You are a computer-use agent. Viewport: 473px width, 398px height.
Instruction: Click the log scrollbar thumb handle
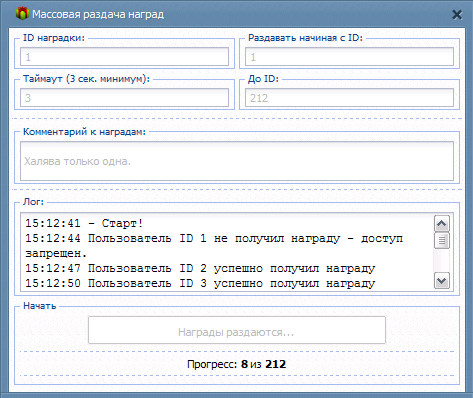pyautogui.click(x=442, y=241)
